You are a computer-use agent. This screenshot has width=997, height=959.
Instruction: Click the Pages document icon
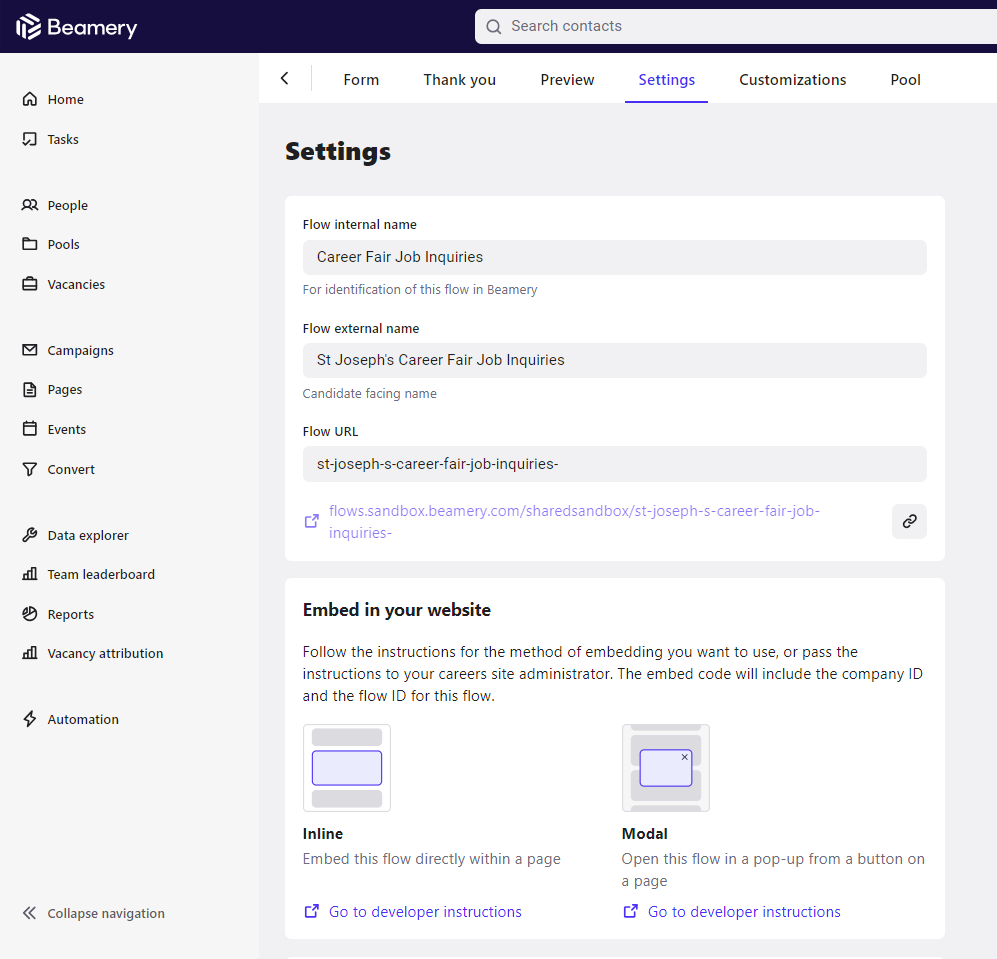pos(30,389)
